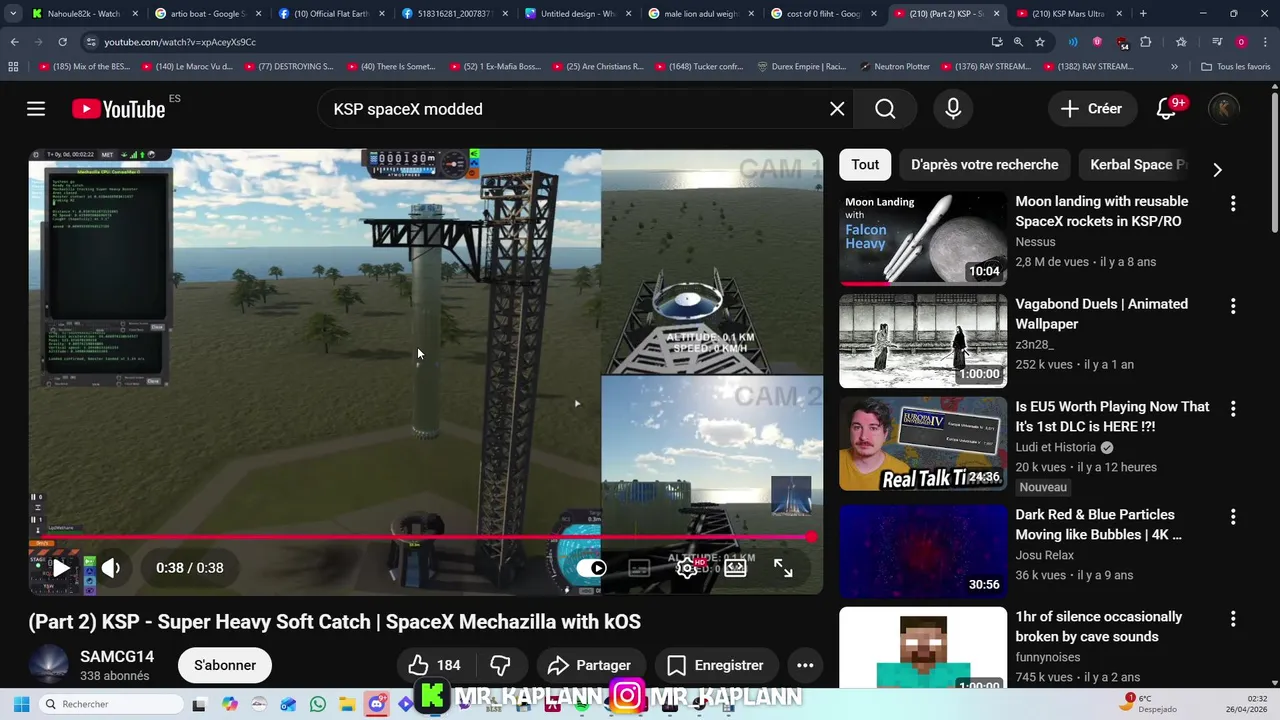Open the Tous les favoris folder
Viewport: 1280px width, 720px height.
[1236, 67]
